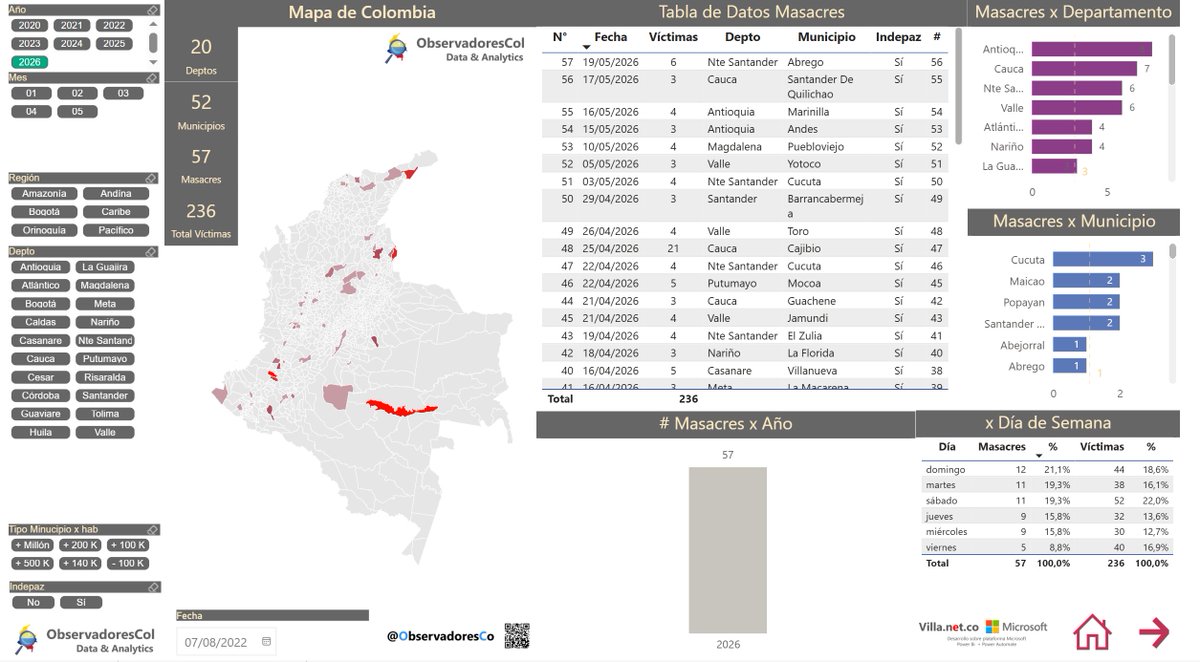Click the Cucuta blue bar in municipality chart
The height and width of the screenshot is (662, 1200).
[1103, 259]
